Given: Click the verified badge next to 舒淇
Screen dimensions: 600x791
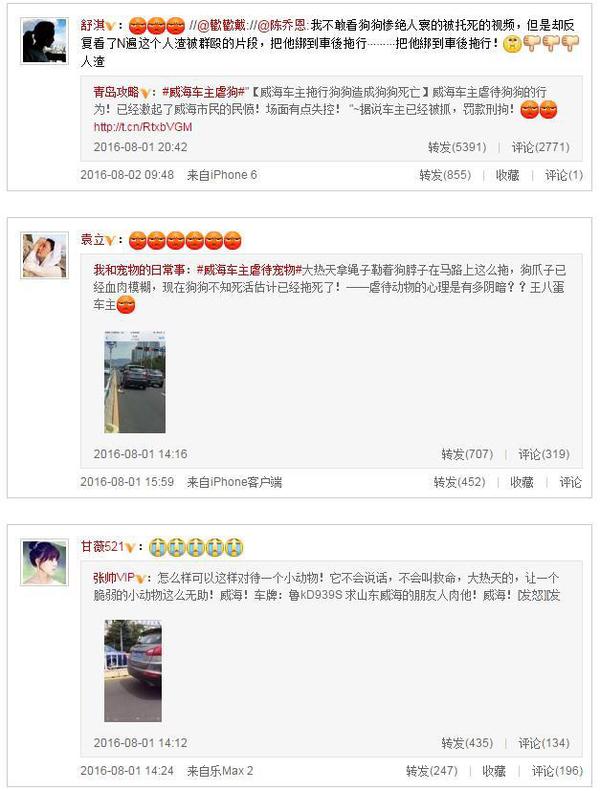Looking at the screenshot, I should point(111,26).
